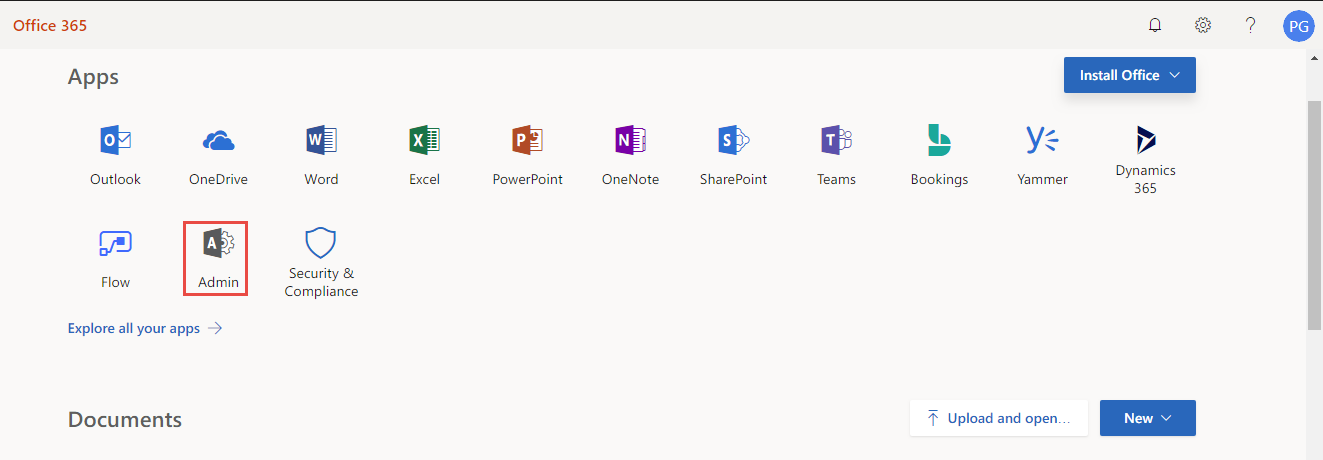Launch the OneNote app
This screenshot has height=460, width=1323.
(x=630, y=156)
